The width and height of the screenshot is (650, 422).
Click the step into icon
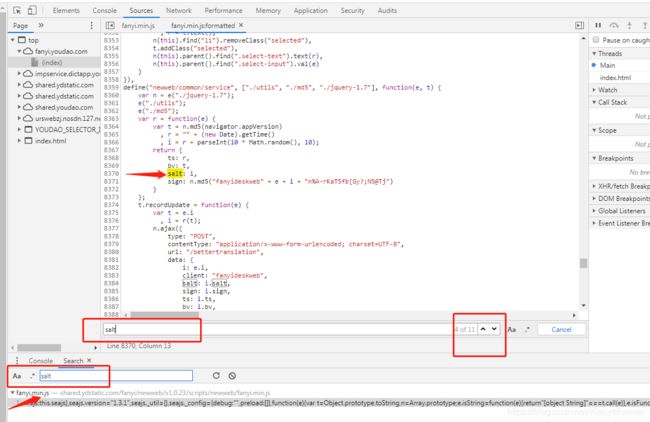click(629, 25)
